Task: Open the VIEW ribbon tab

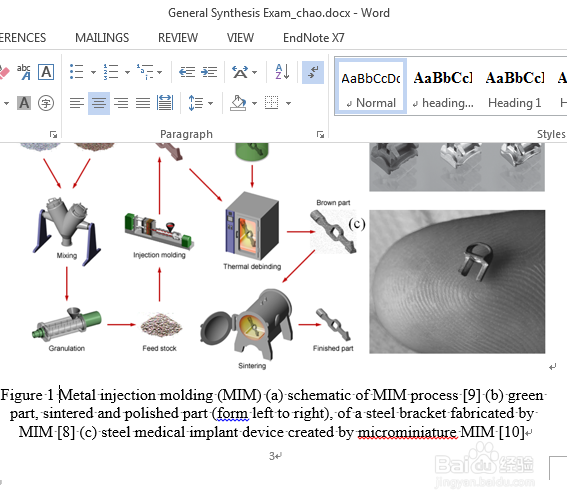Action: [x=240, y=38]
